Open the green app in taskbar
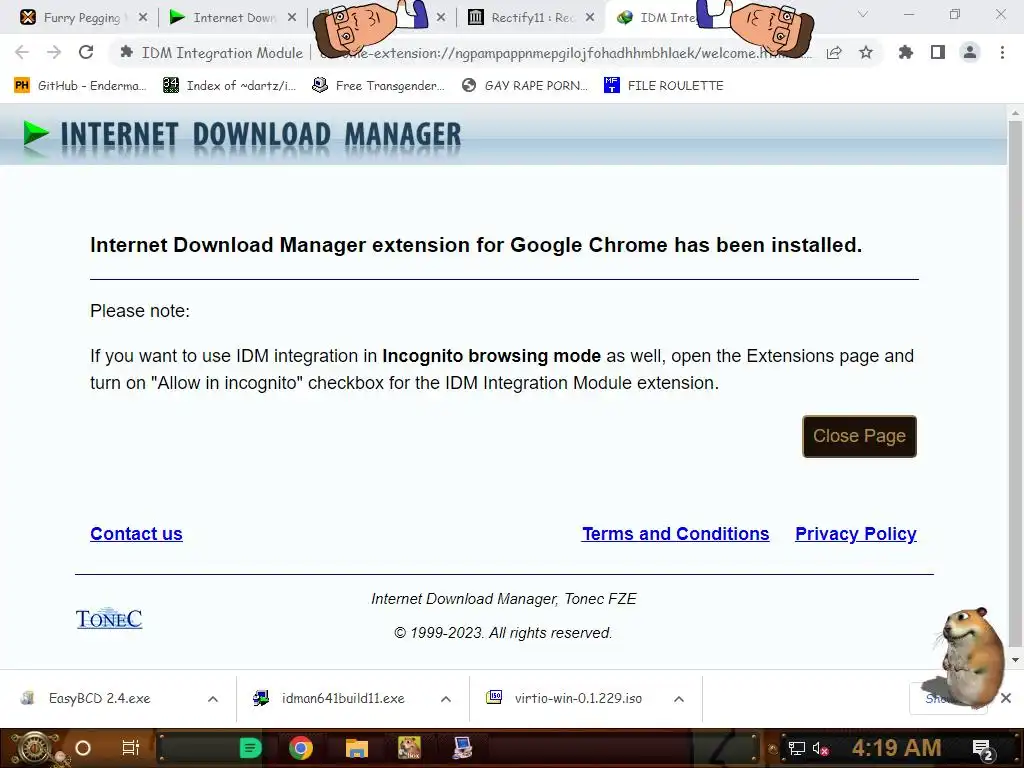Viewport: 1024px width, 768px height. pyautogui.click(x=250, y=748)
